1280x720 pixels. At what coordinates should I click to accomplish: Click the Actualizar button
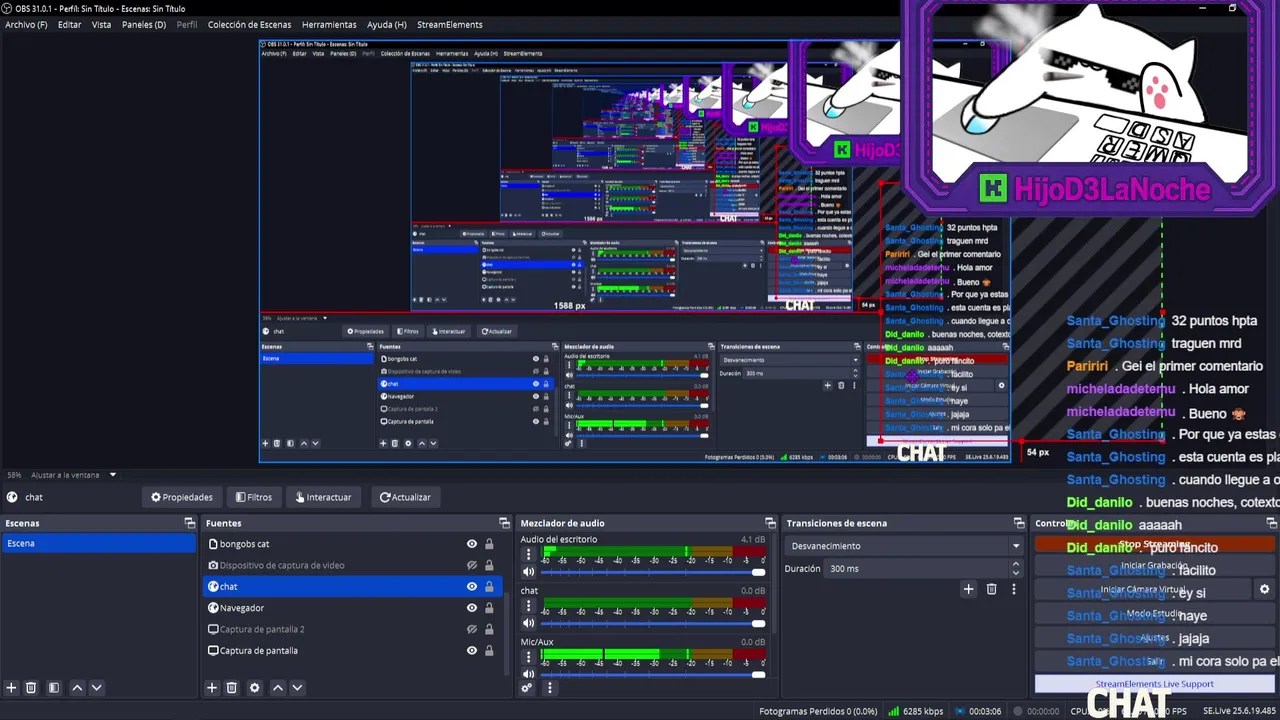pos(405,497)
